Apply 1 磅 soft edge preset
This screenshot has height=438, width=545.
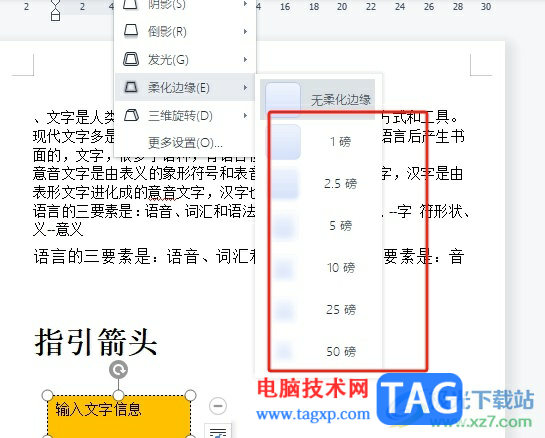tap(318, 142)
